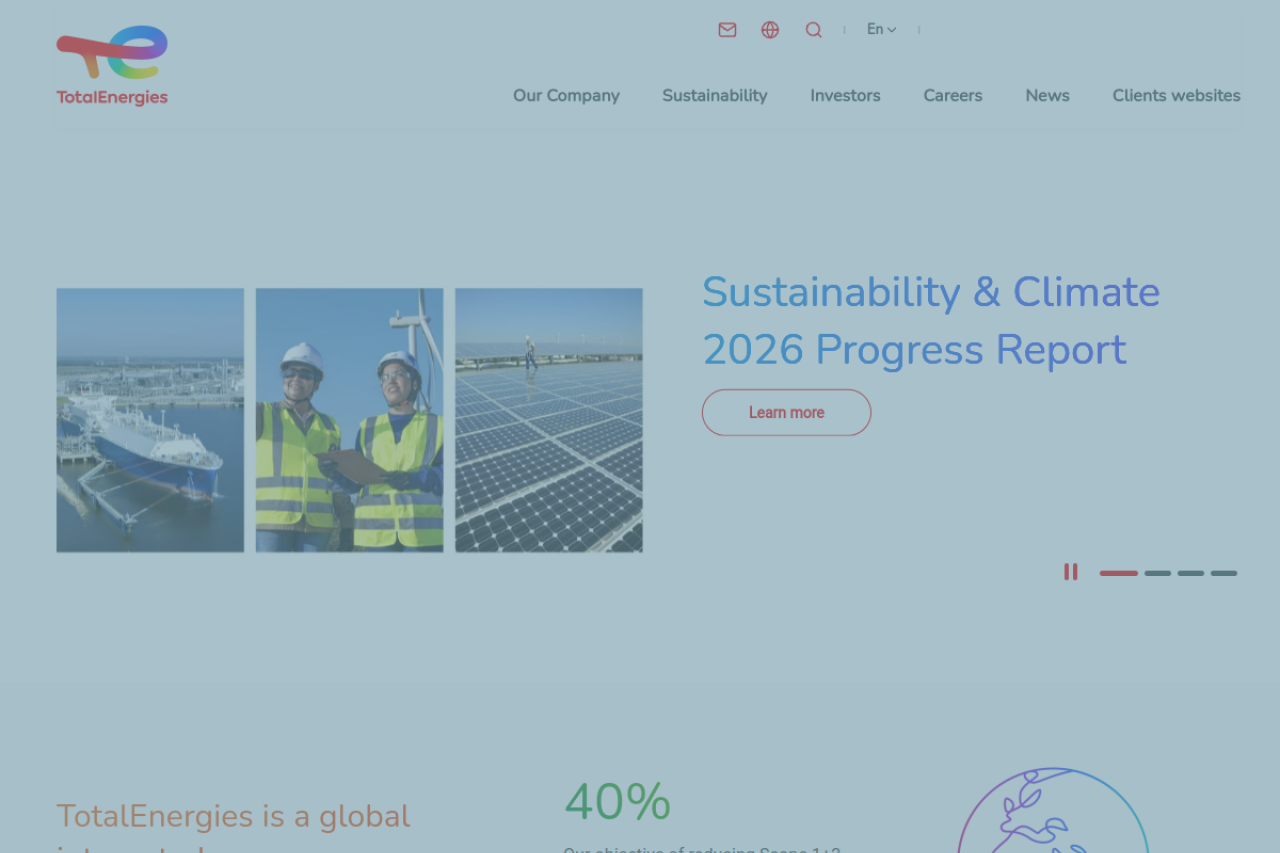The height and width of the screenshot is (853, 1280).
Task: Go to the Careers section
Action: [952, 96]
